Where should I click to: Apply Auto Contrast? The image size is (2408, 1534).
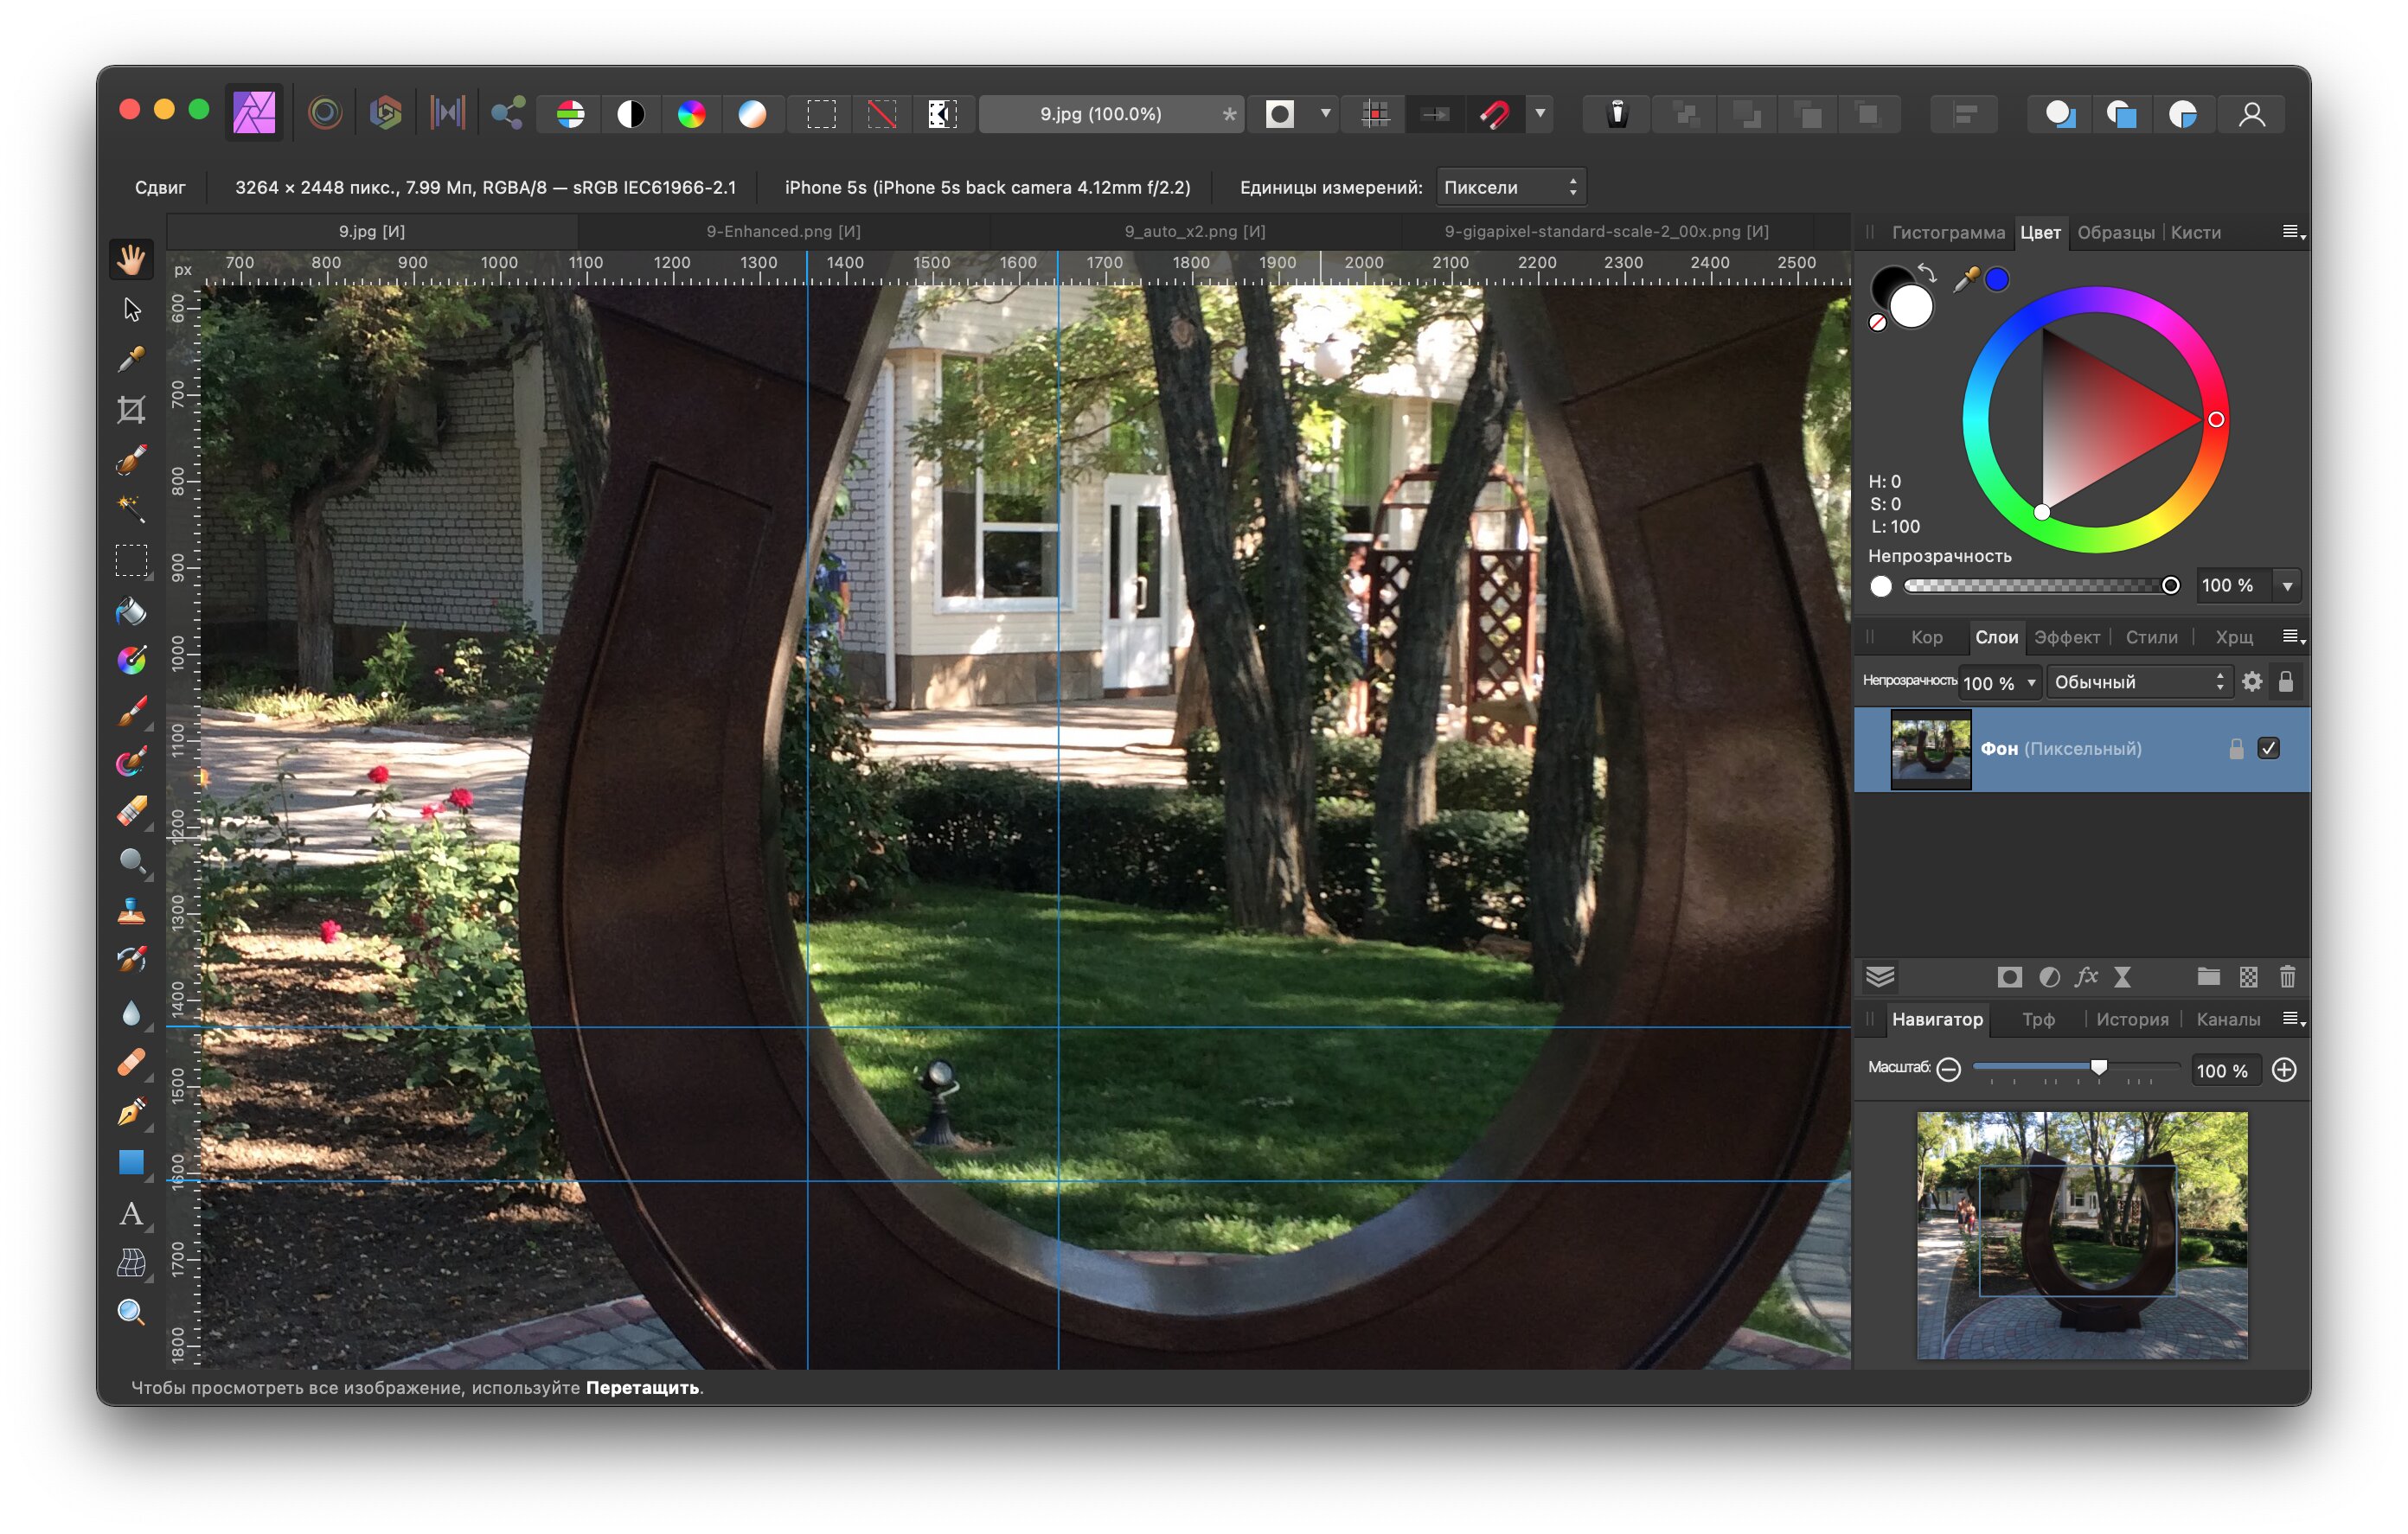[x=631, y=114]
